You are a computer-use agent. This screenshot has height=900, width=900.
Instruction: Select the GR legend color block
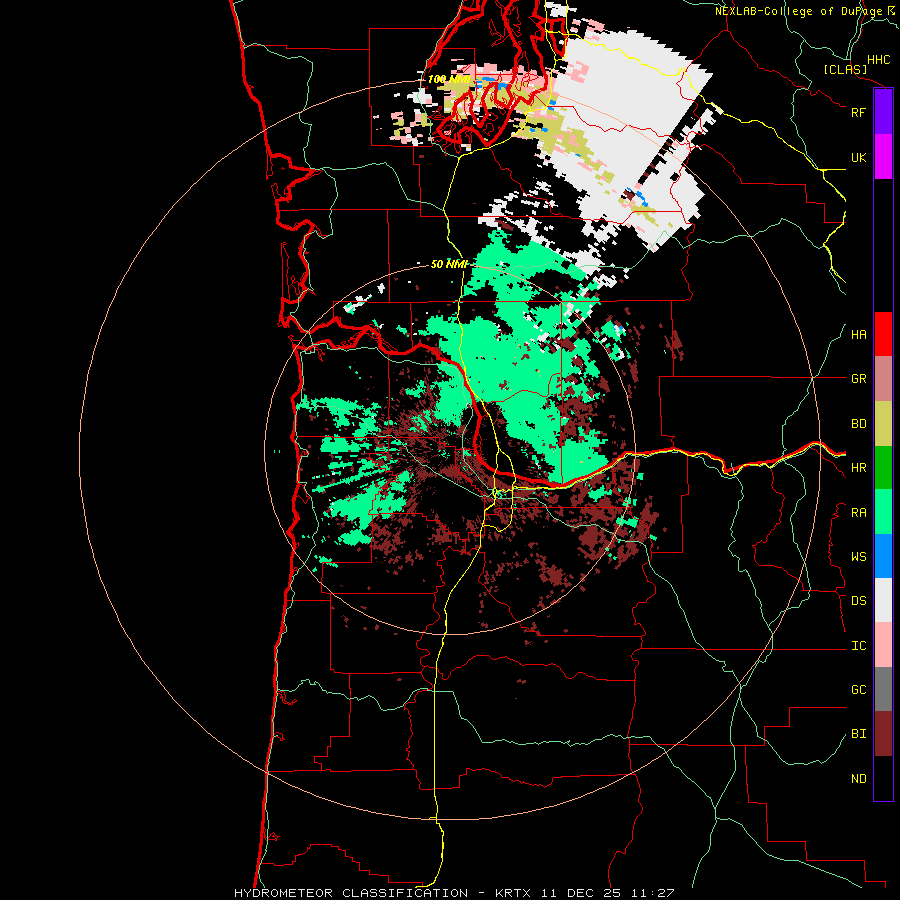883,379
